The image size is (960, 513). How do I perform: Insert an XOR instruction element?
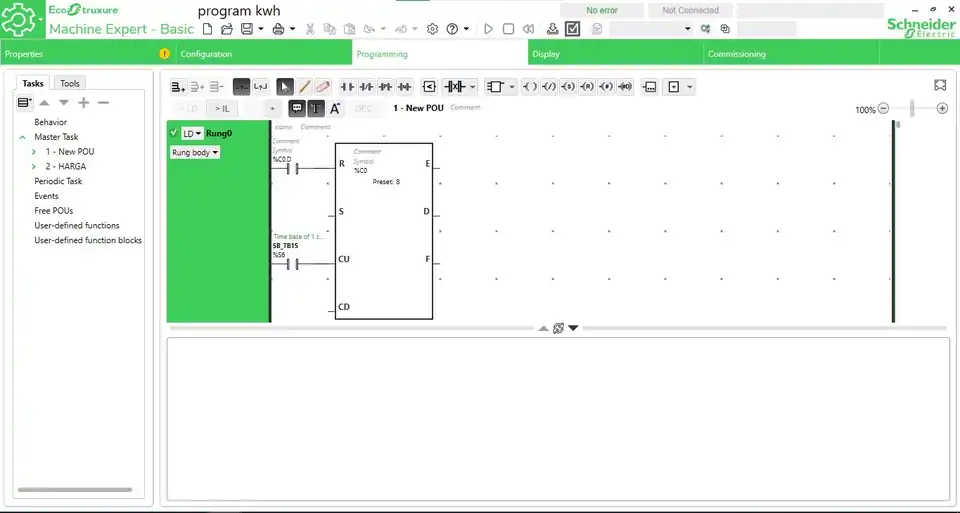(x=455, y=87)
